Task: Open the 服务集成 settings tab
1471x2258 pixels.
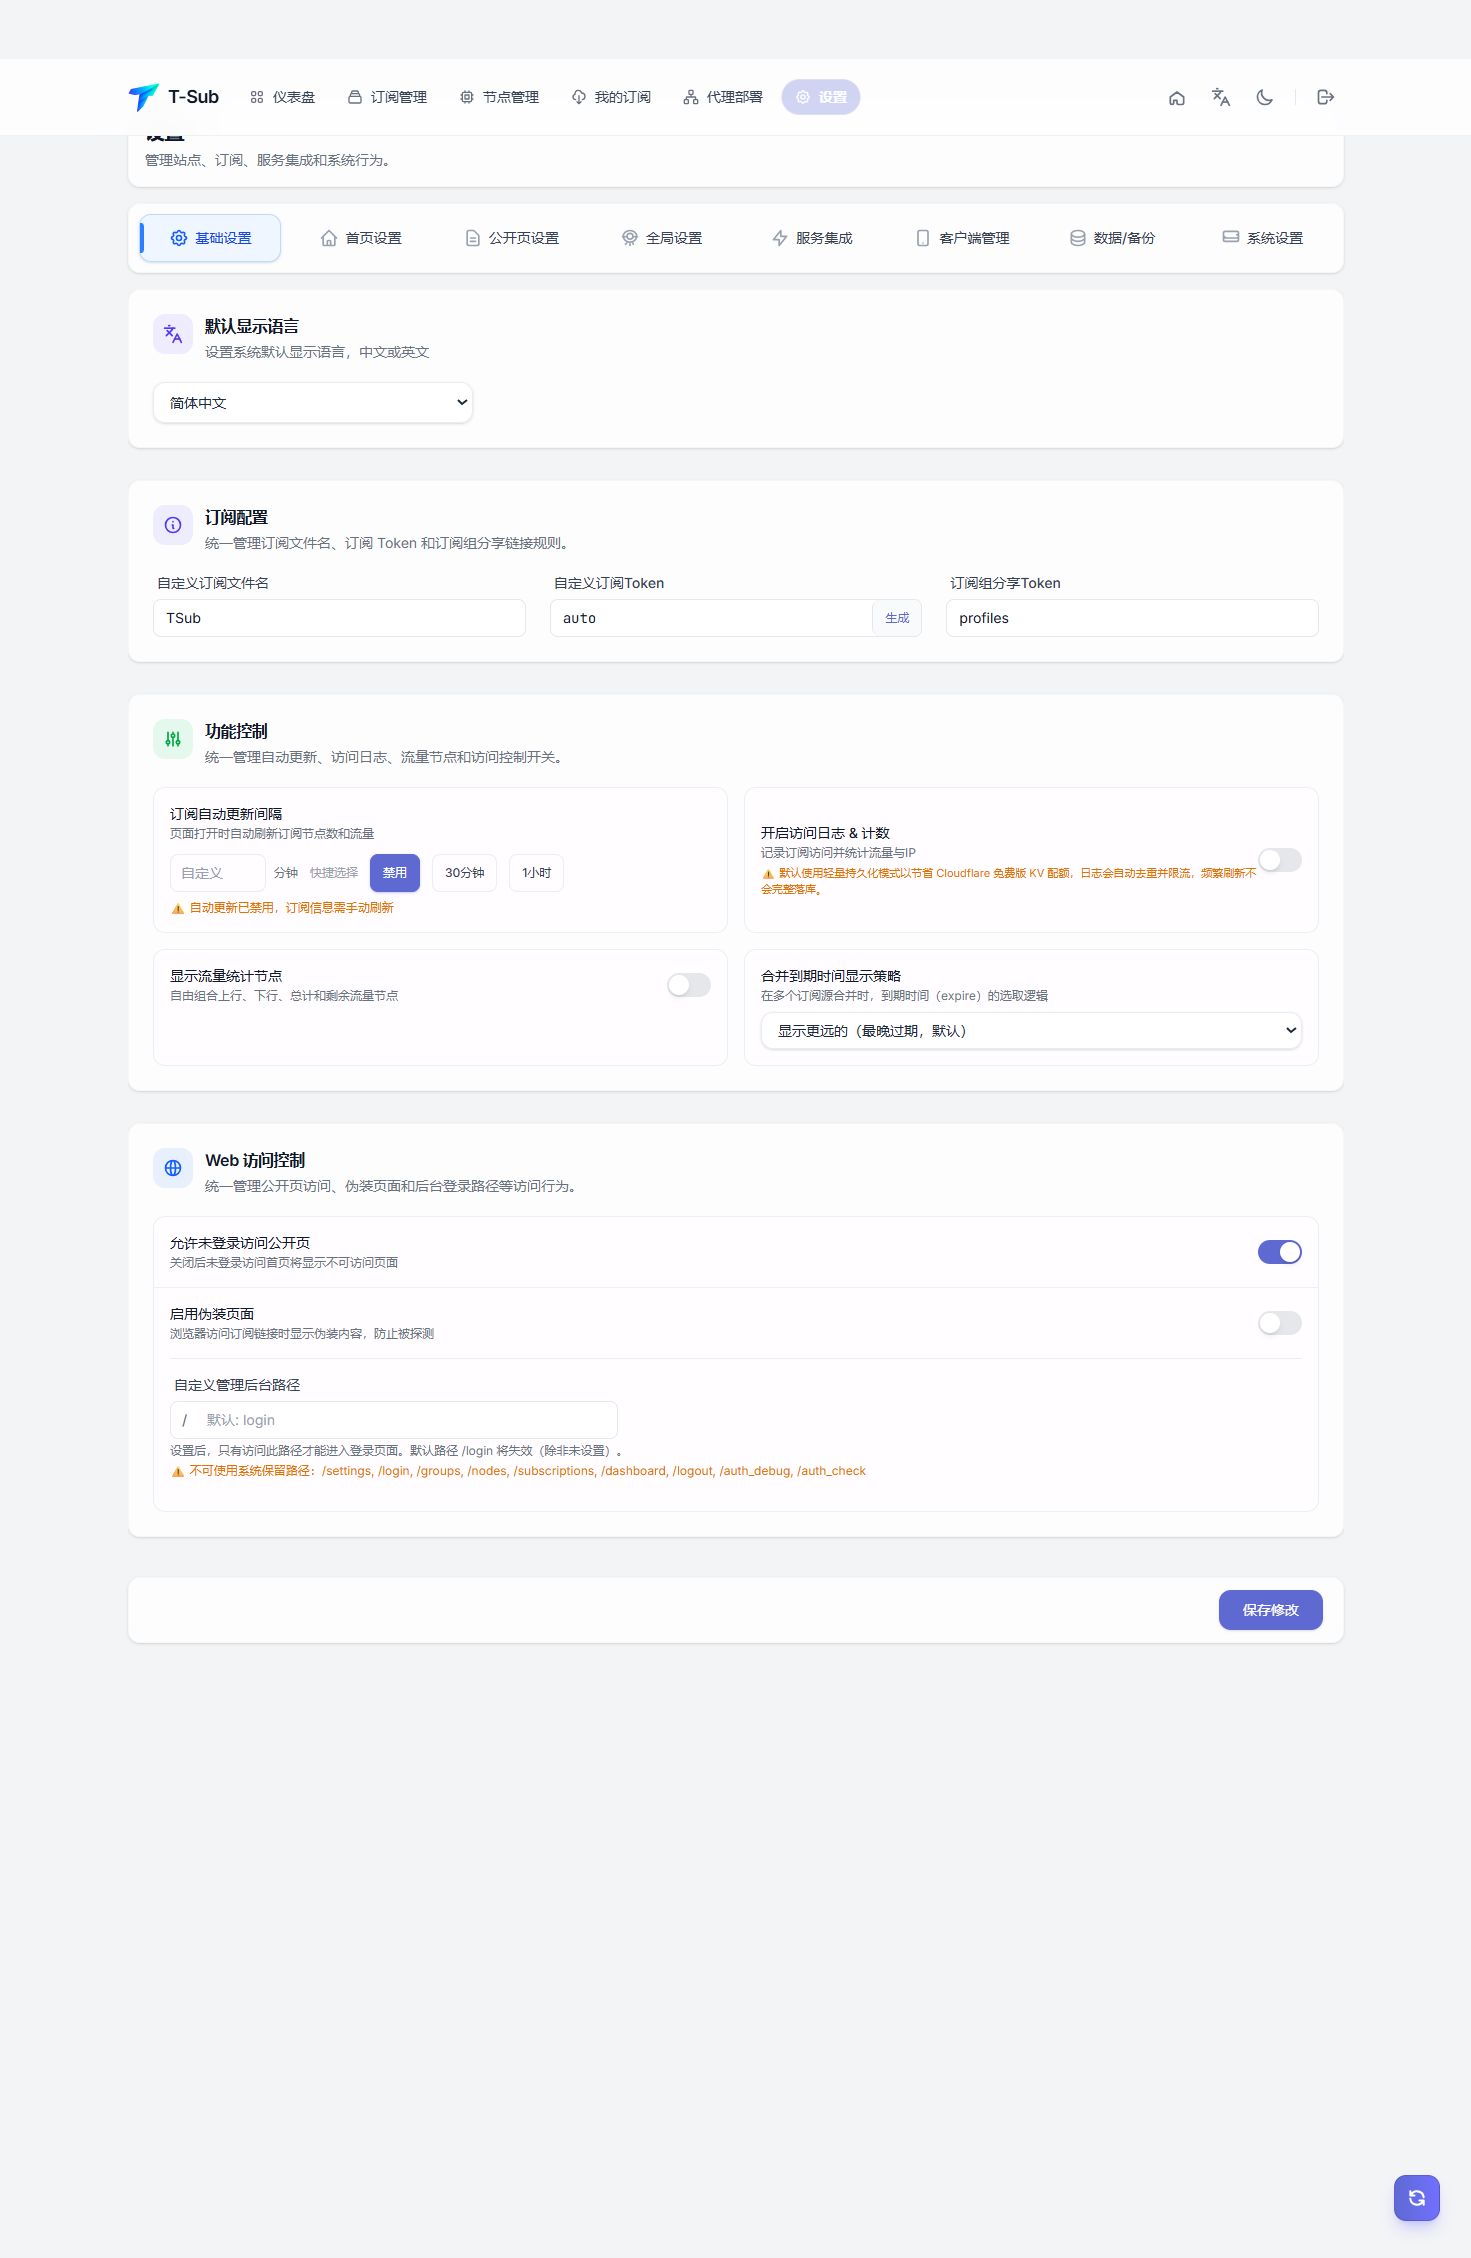Action: (x=812, y=238)
